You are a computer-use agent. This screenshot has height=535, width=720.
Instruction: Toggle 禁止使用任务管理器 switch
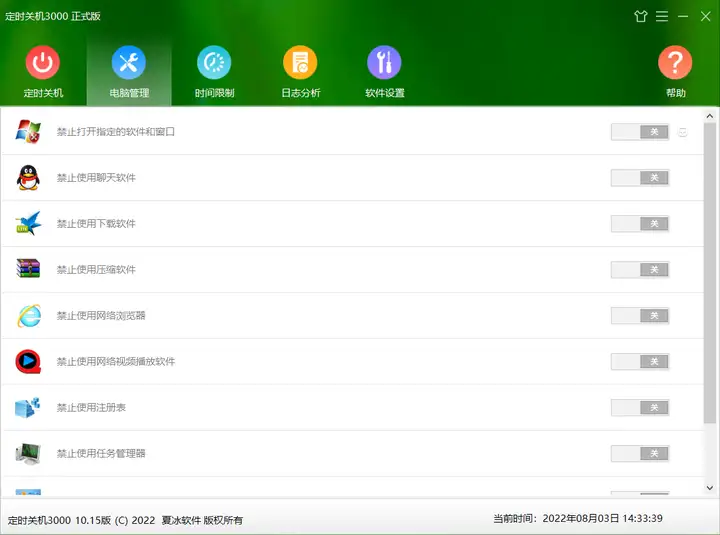640,453
